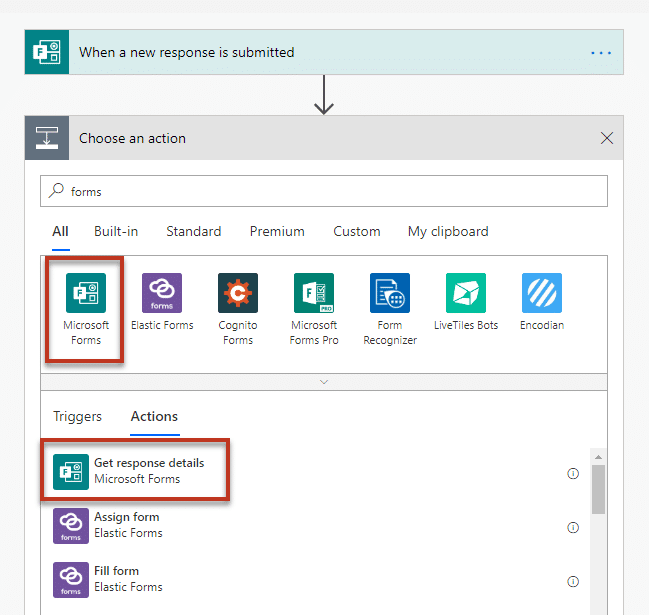The image size is (649, 615).
Task: Open info for Fill form action
Action: [x=573, y=581]
